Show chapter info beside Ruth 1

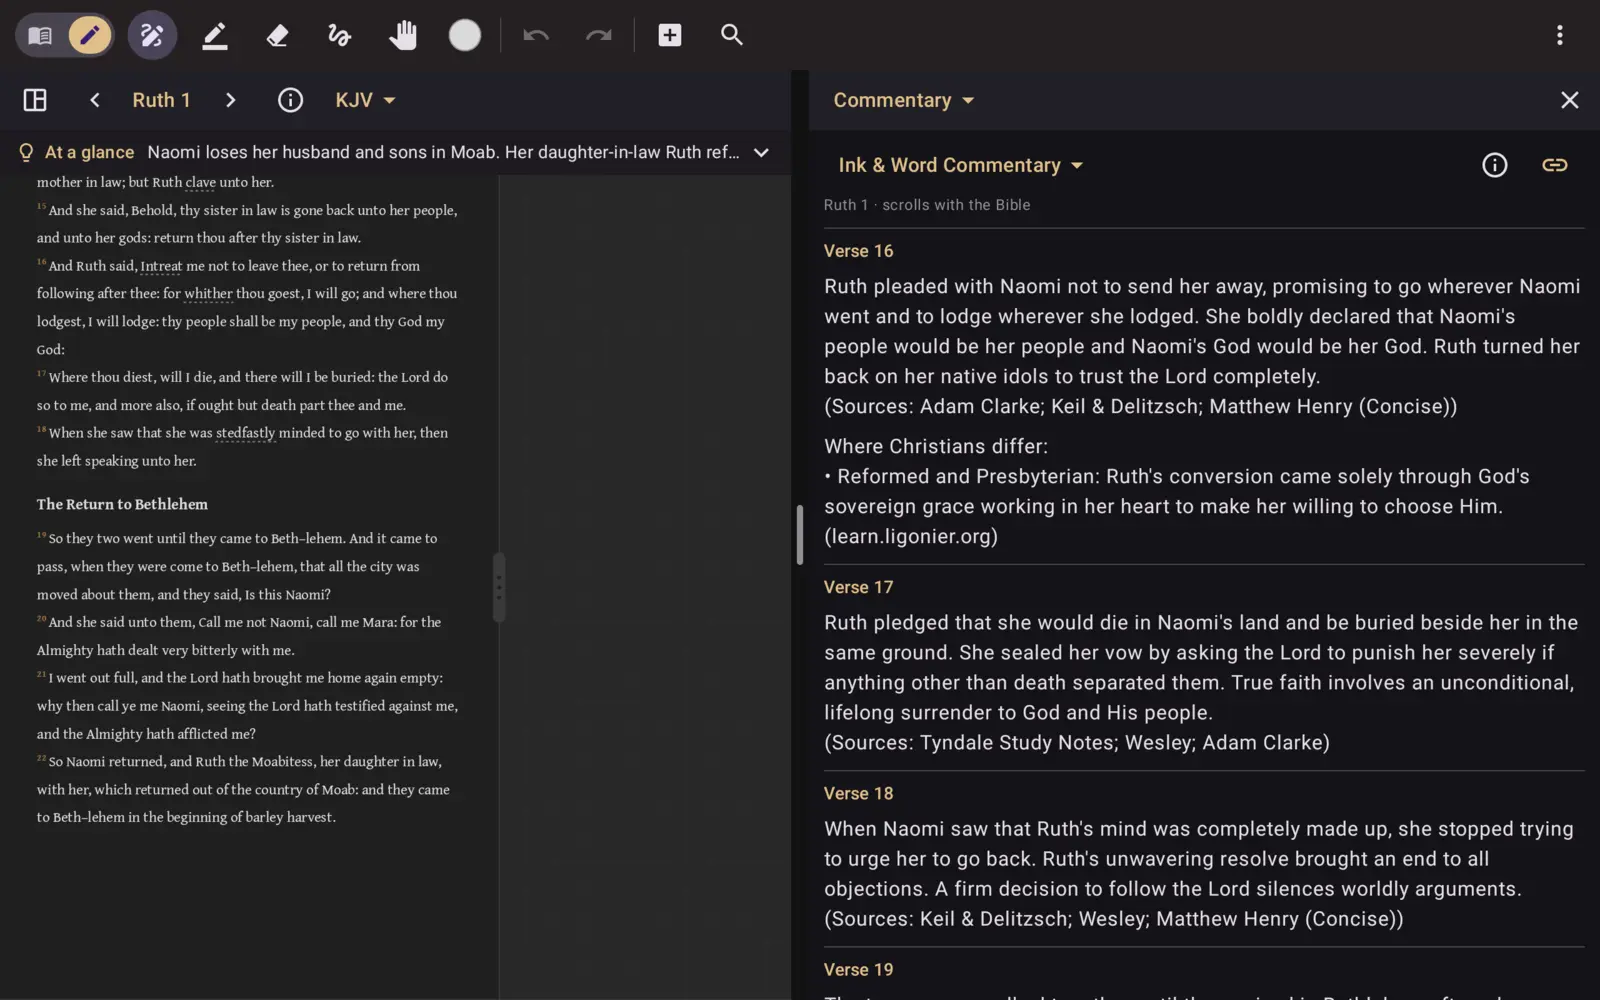click(290, 100)
